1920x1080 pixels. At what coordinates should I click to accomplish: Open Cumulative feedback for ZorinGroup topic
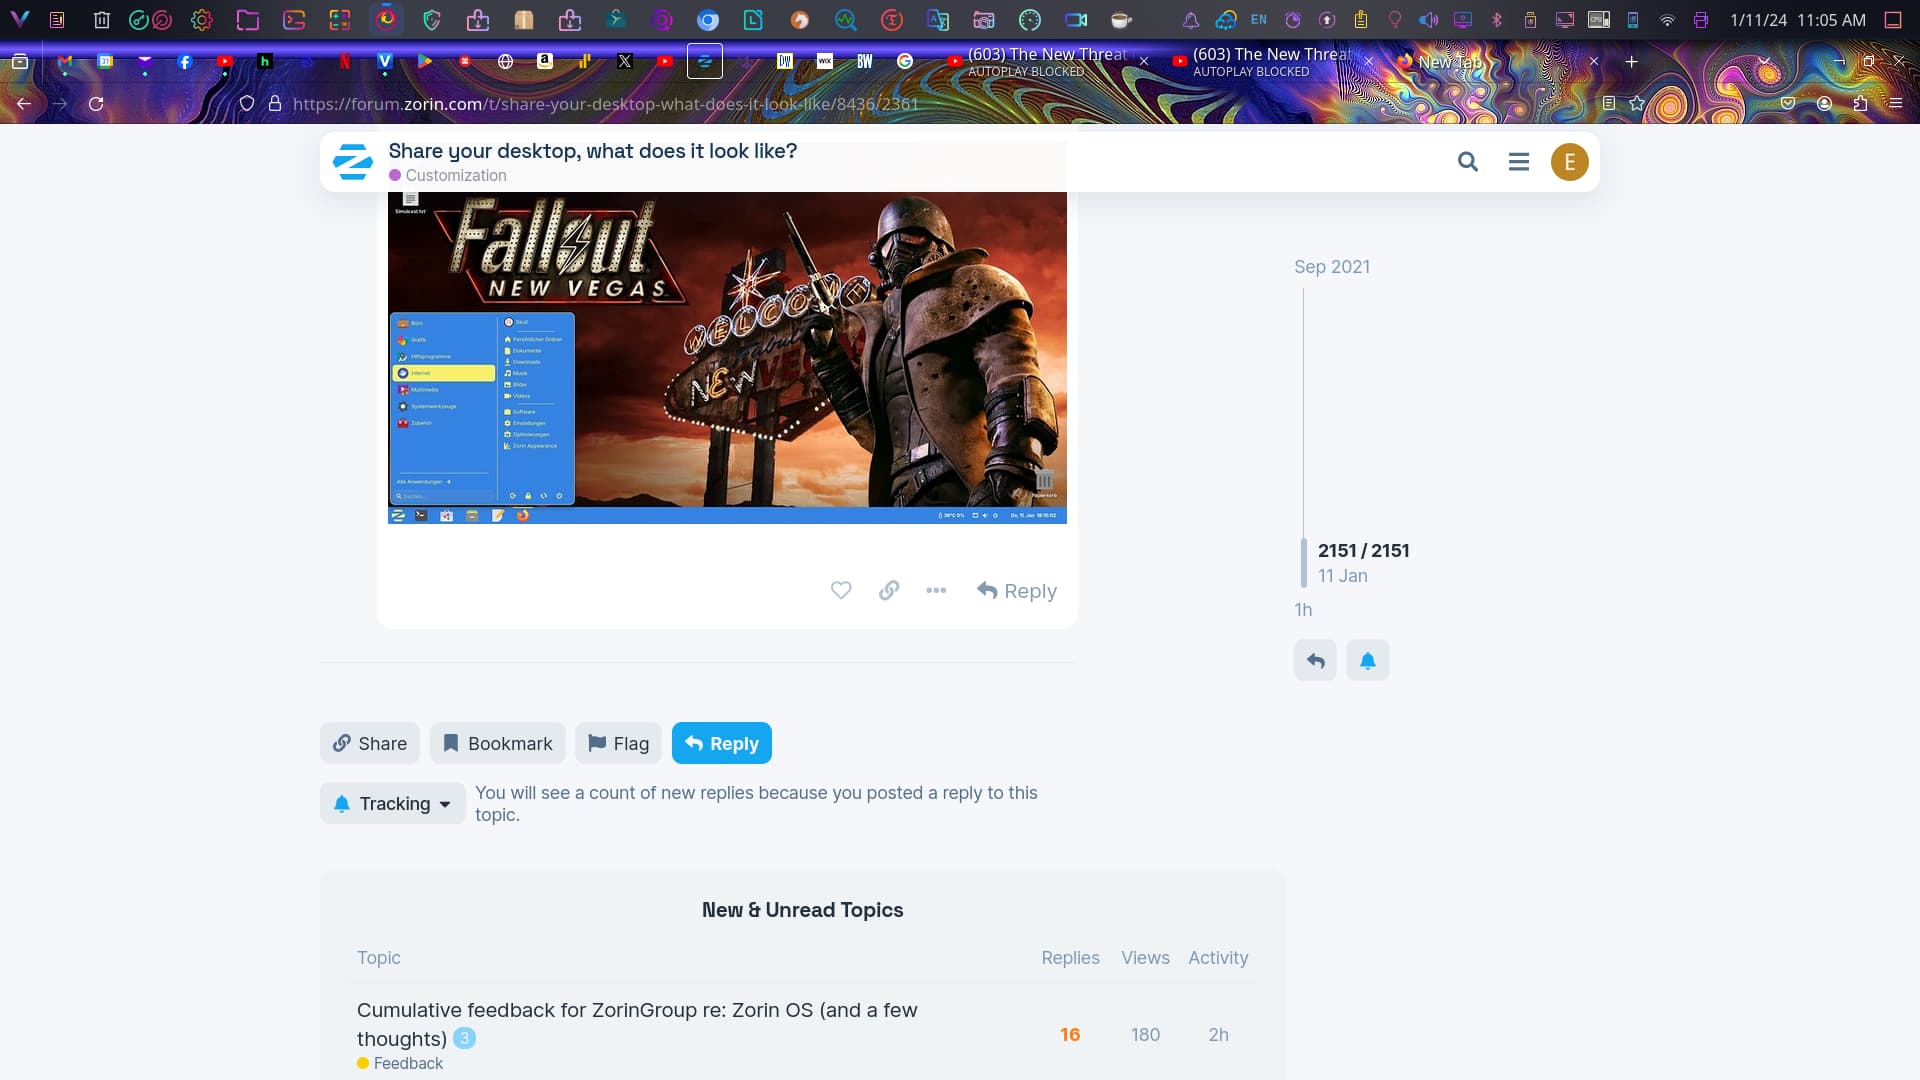[x=637, y=1024]
